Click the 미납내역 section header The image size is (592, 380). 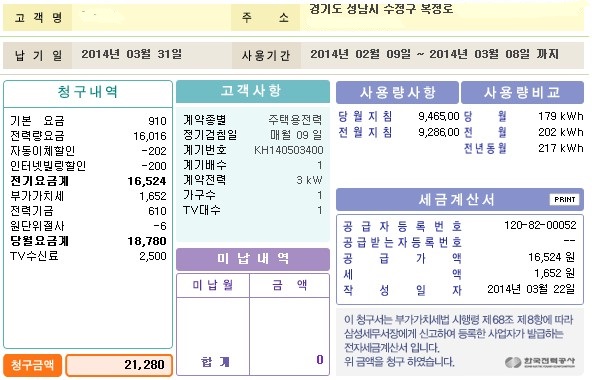tap(253, 259)
